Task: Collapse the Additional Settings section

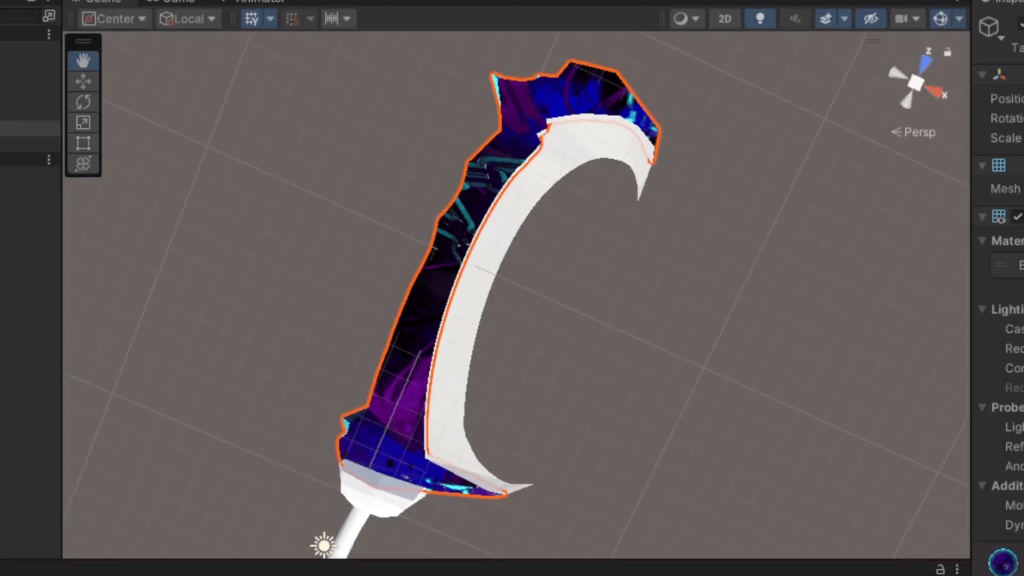Action: [x=982, y=486]
